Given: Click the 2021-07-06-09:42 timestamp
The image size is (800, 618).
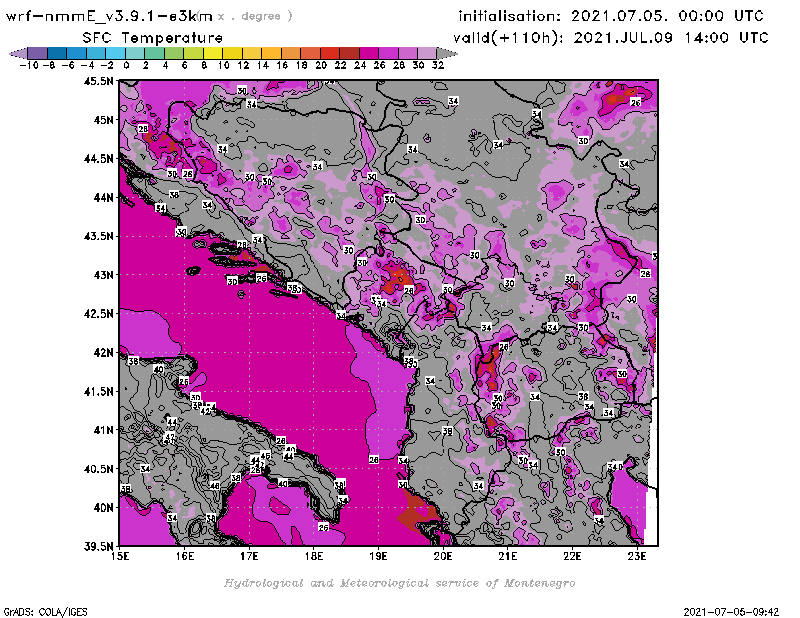Looking at the screenshot, I should click(x=731, y=612).
